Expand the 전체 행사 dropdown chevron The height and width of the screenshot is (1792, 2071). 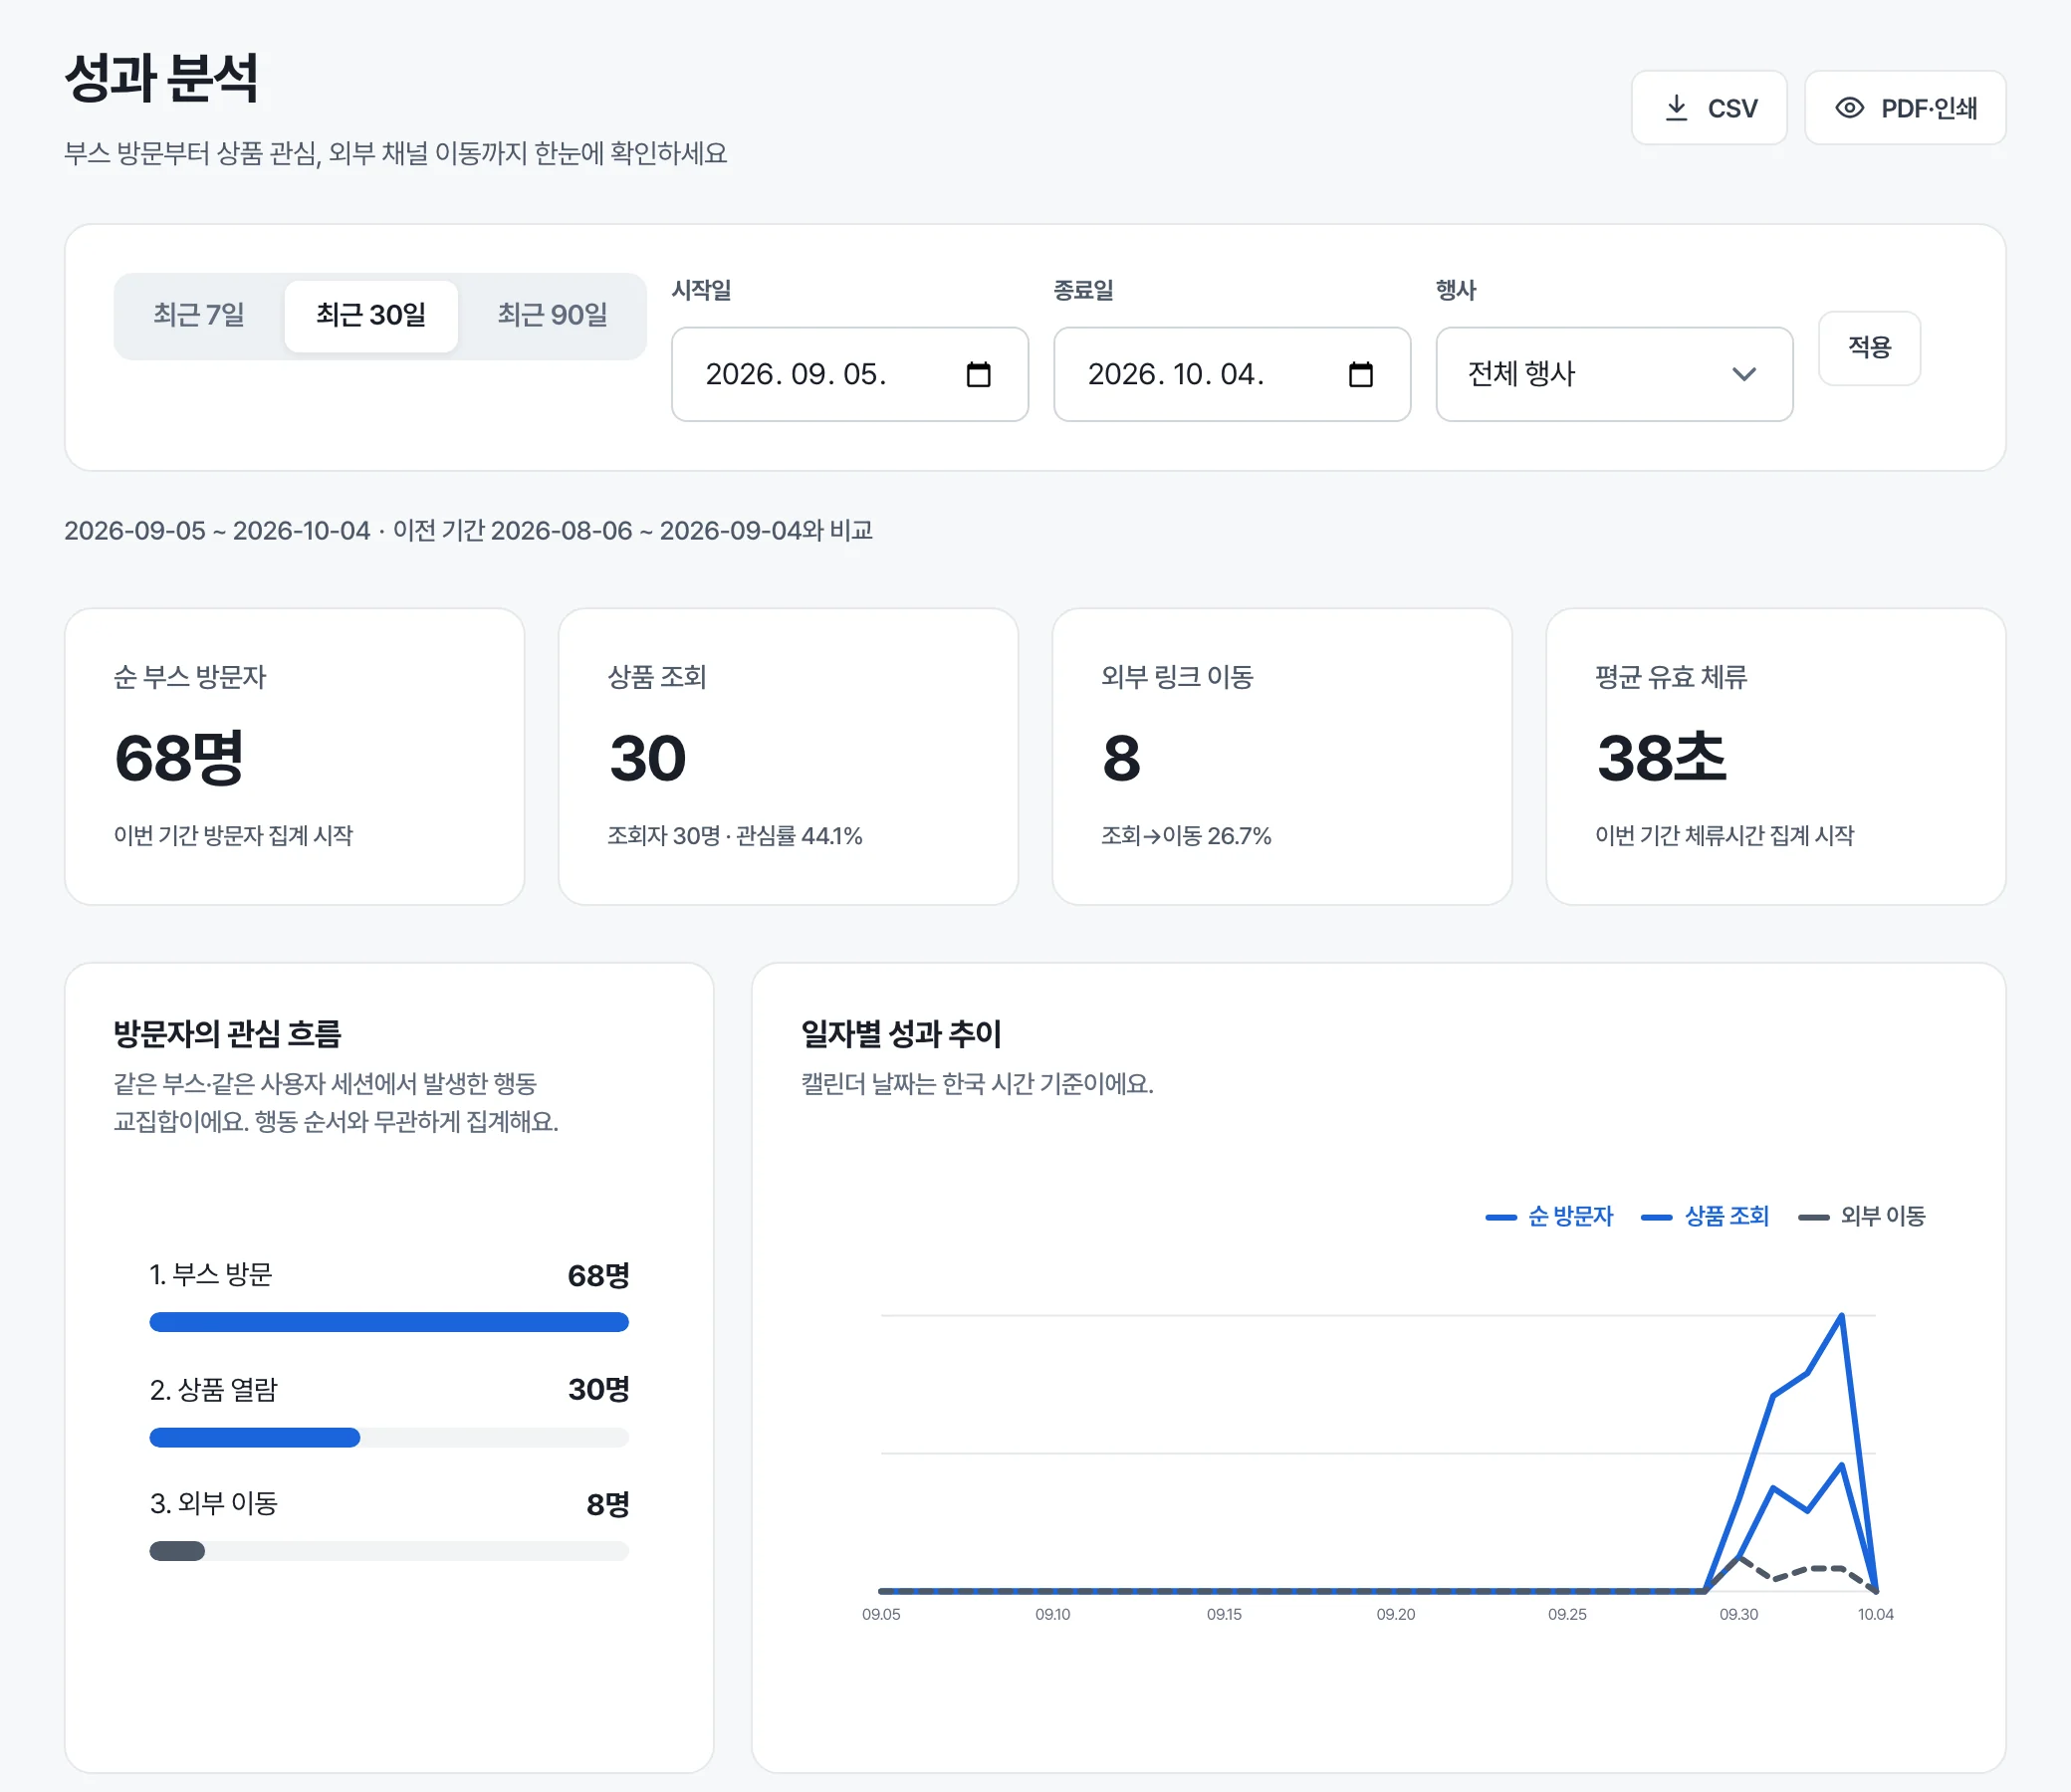pos(1743,374)
